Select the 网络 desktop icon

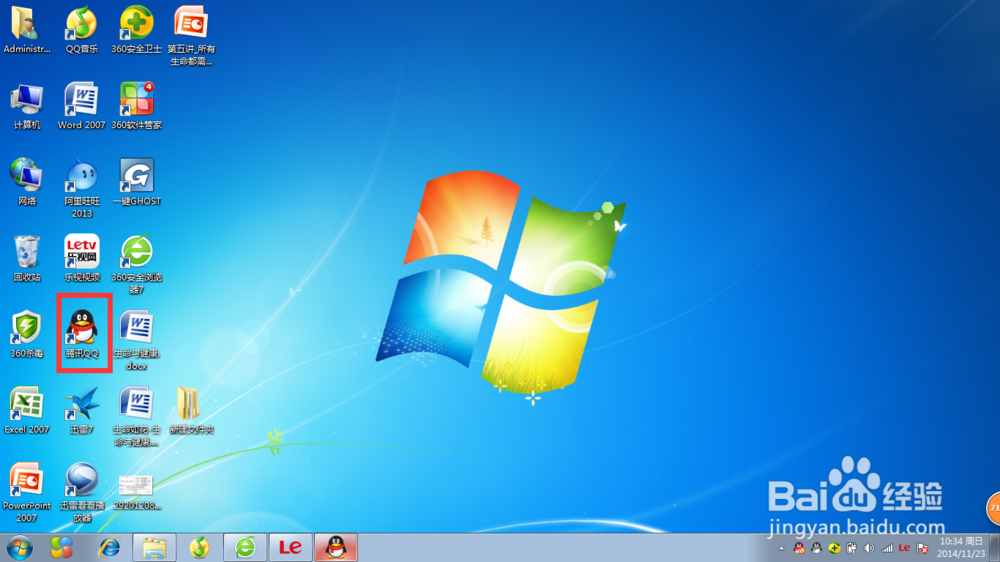click(x=26, y=182)
